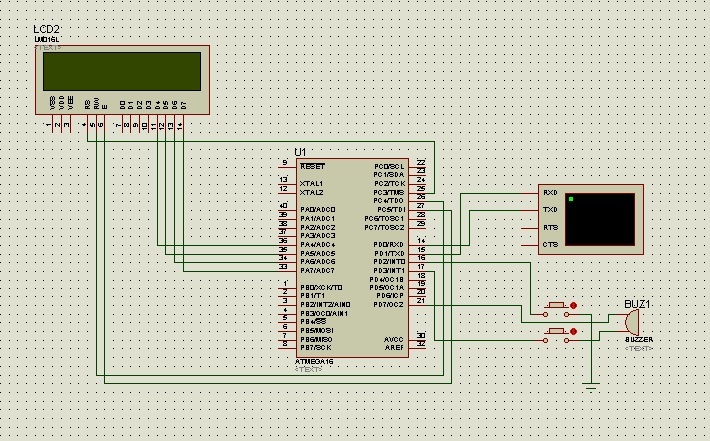Select the CTS pin of the virtual terminal

(x=551, y=244)
